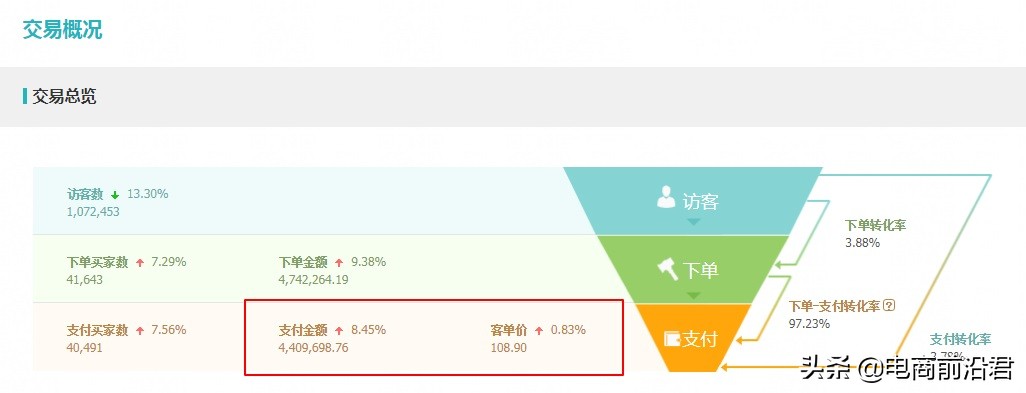Click the green down arrow next to 访客数
The height and width of the screenshot is (393, 1026).
click(115, 195)
